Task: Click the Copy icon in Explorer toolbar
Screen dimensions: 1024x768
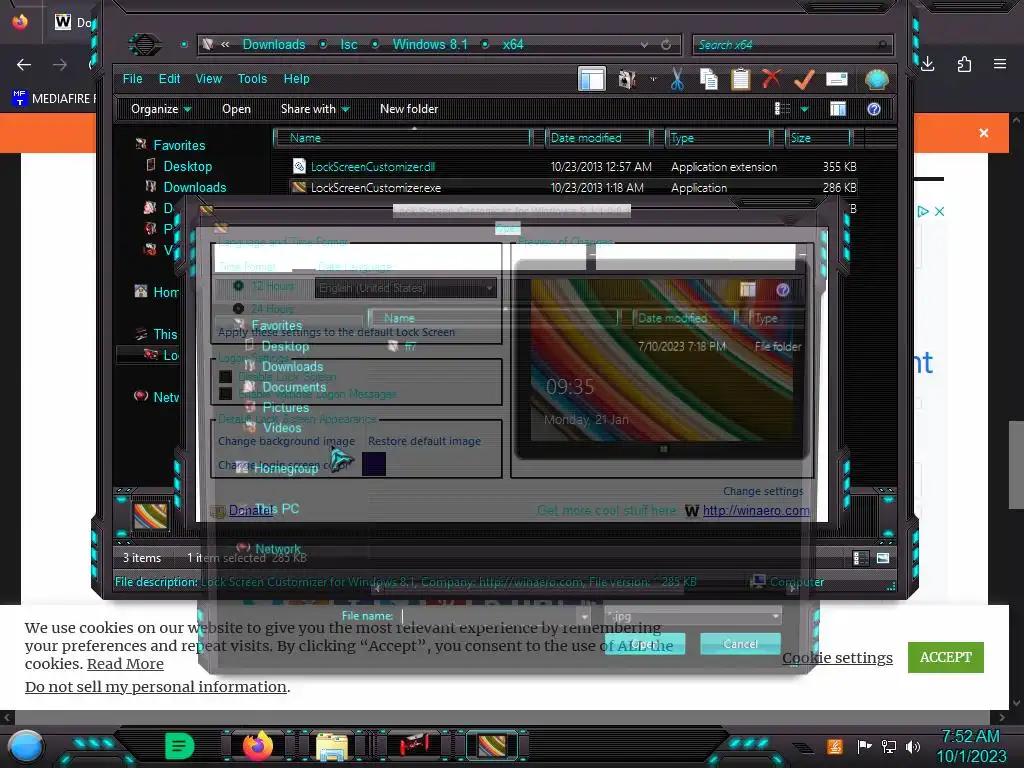Action: point(709,80)
